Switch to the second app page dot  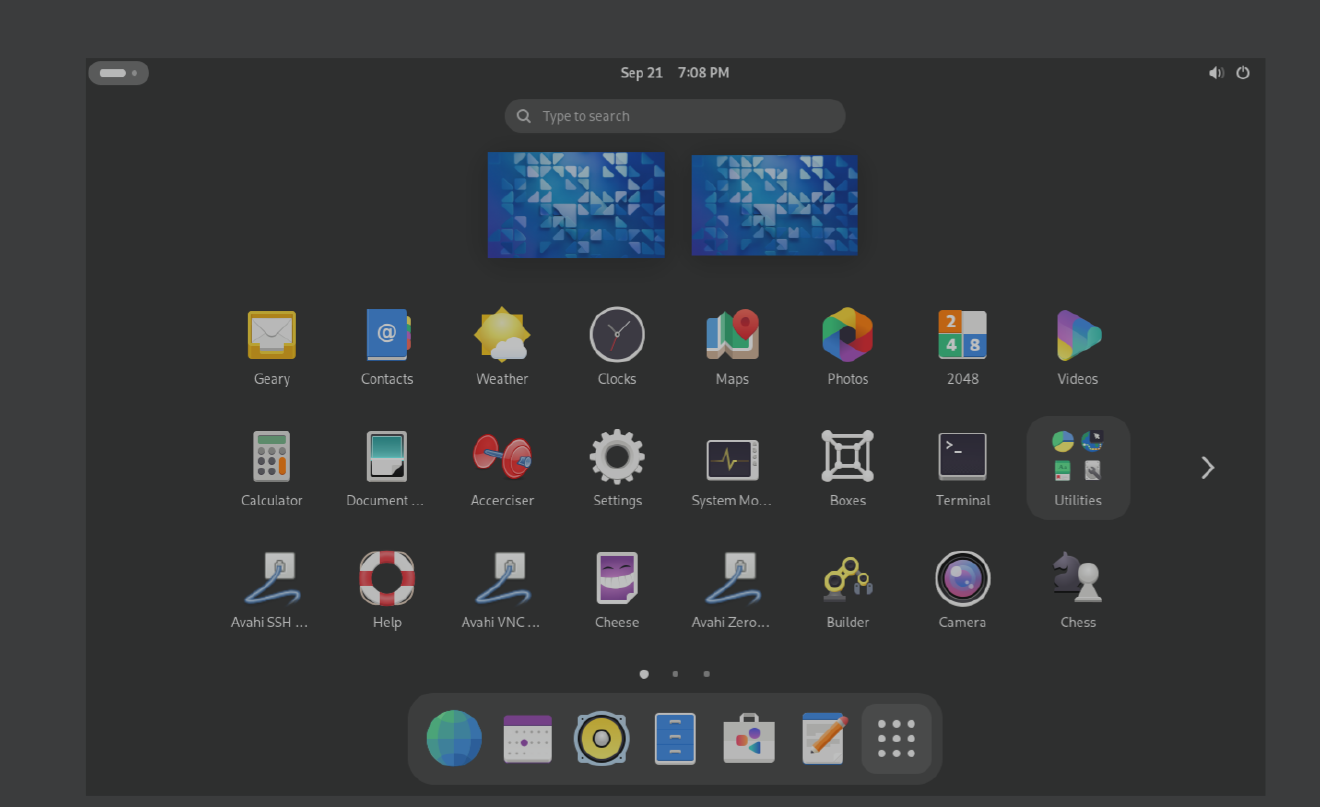(675, 674)
